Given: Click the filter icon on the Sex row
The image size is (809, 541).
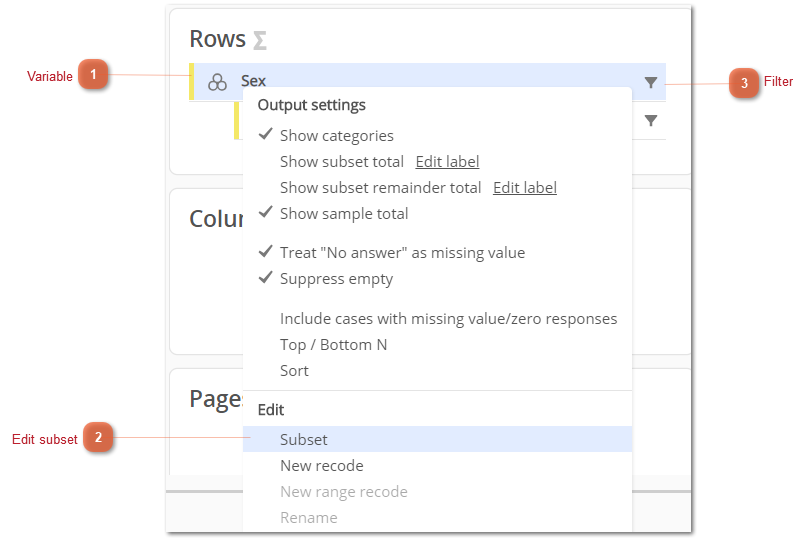Looking at the screenshot, I should click(651, 83).
